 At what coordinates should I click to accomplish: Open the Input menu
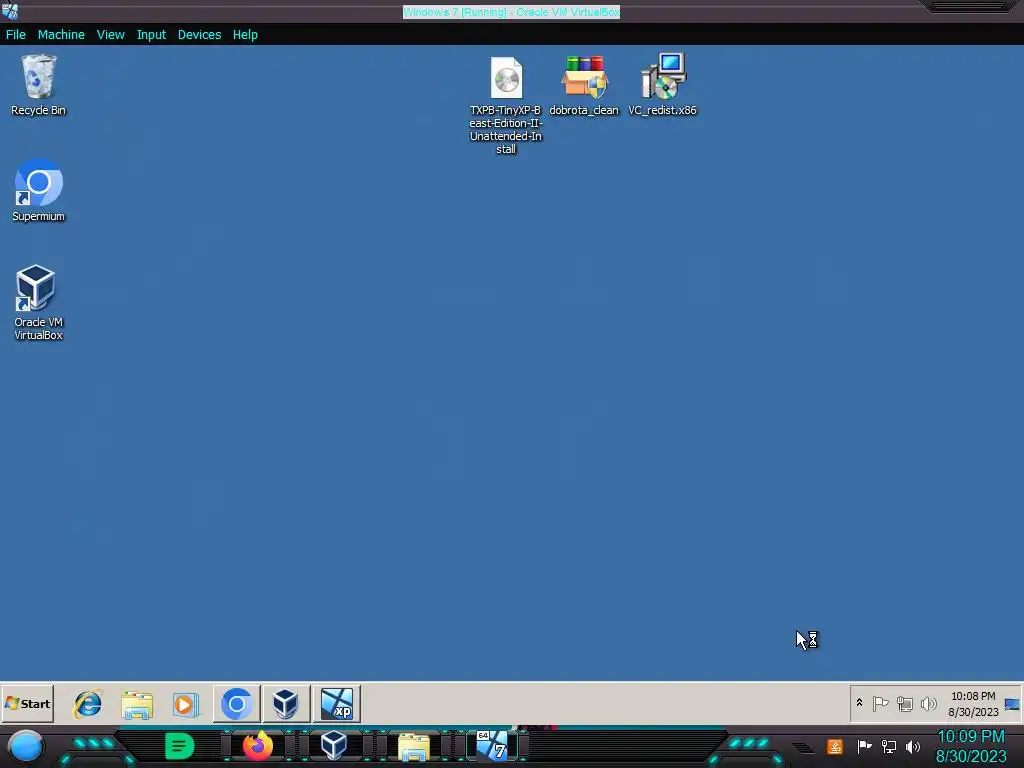[x=151, y=35]
